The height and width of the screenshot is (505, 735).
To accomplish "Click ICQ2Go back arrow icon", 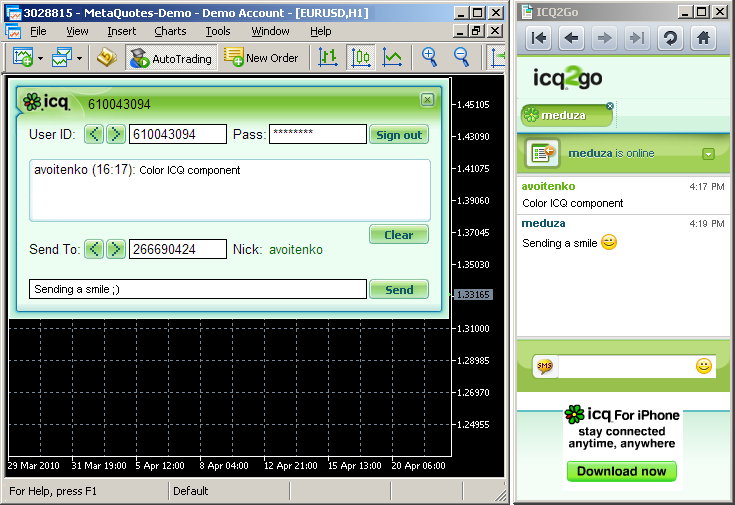I will 571,38.
